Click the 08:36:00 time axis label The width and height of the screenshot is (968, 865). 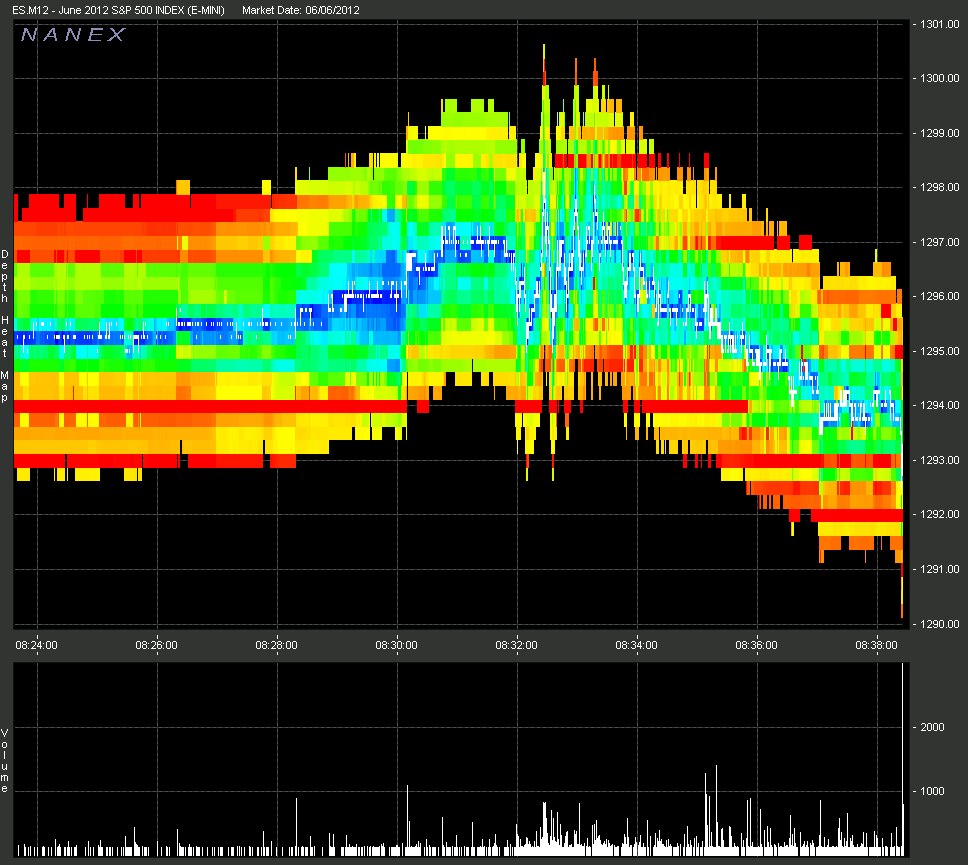click(756, 645)
